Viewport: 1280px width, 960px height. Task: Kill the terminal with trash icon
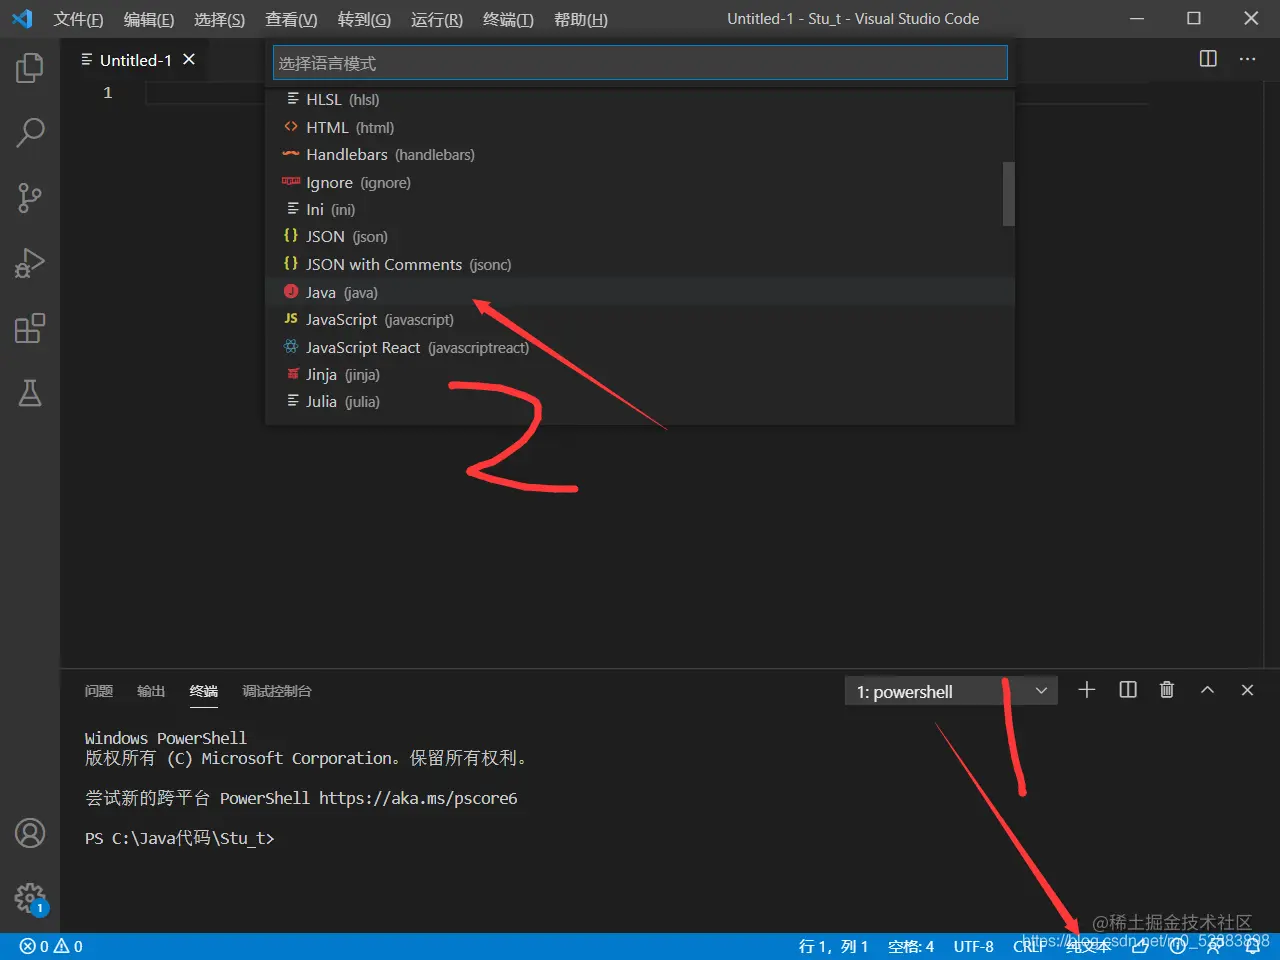coord(1167,690)
